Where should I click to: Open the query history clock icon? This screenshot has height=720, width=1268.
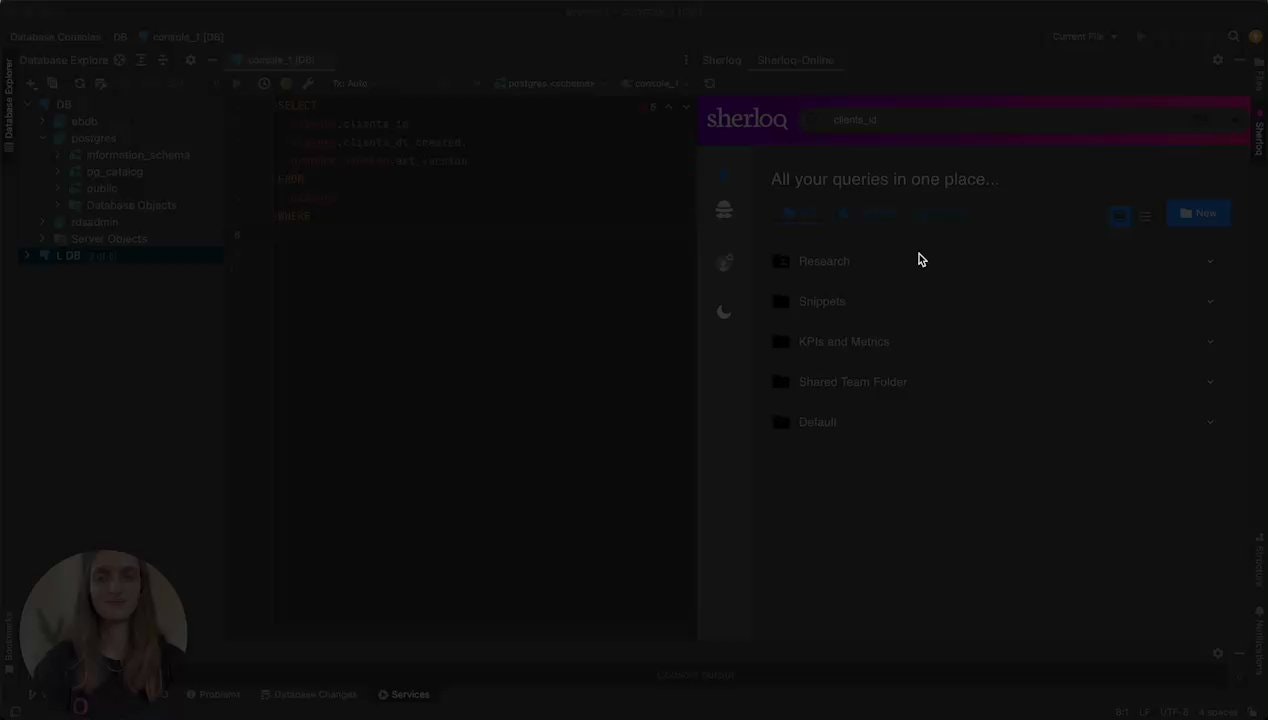[264, 84]
